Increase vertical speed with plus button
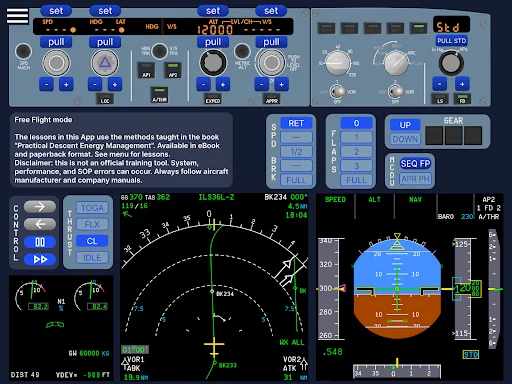The image size is (512, 384). [x=281, y=84]
